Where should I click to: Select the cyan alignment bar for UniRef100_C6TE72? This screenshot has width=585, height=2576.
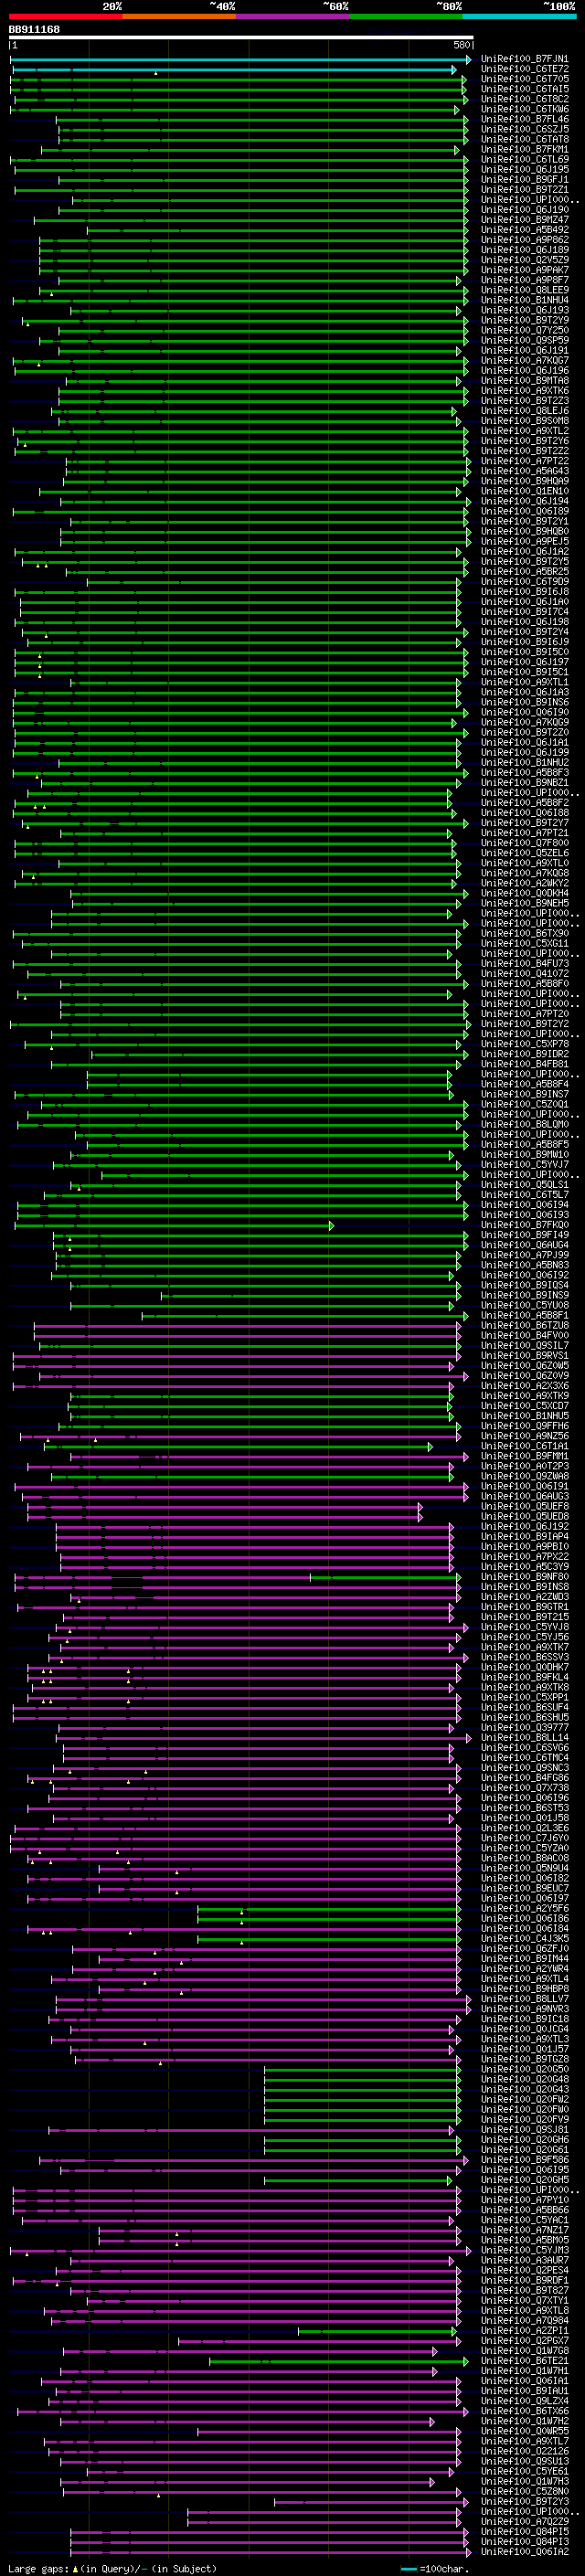coord(233,70)
